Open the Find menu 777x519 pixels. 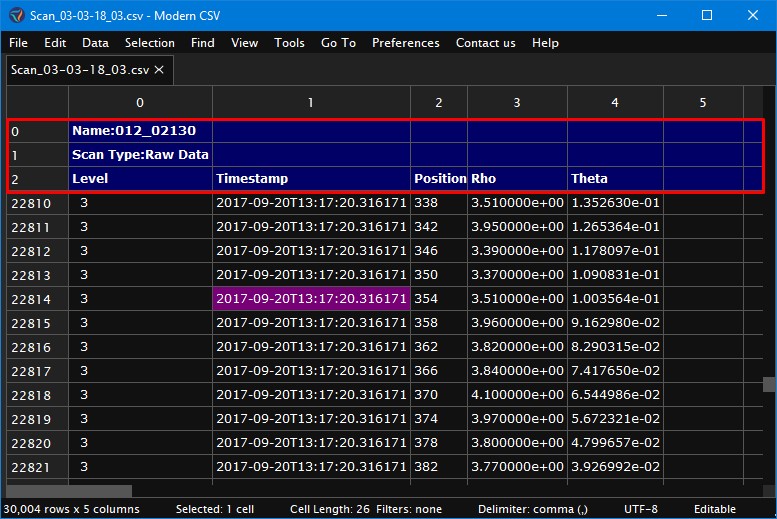point(203,43)
